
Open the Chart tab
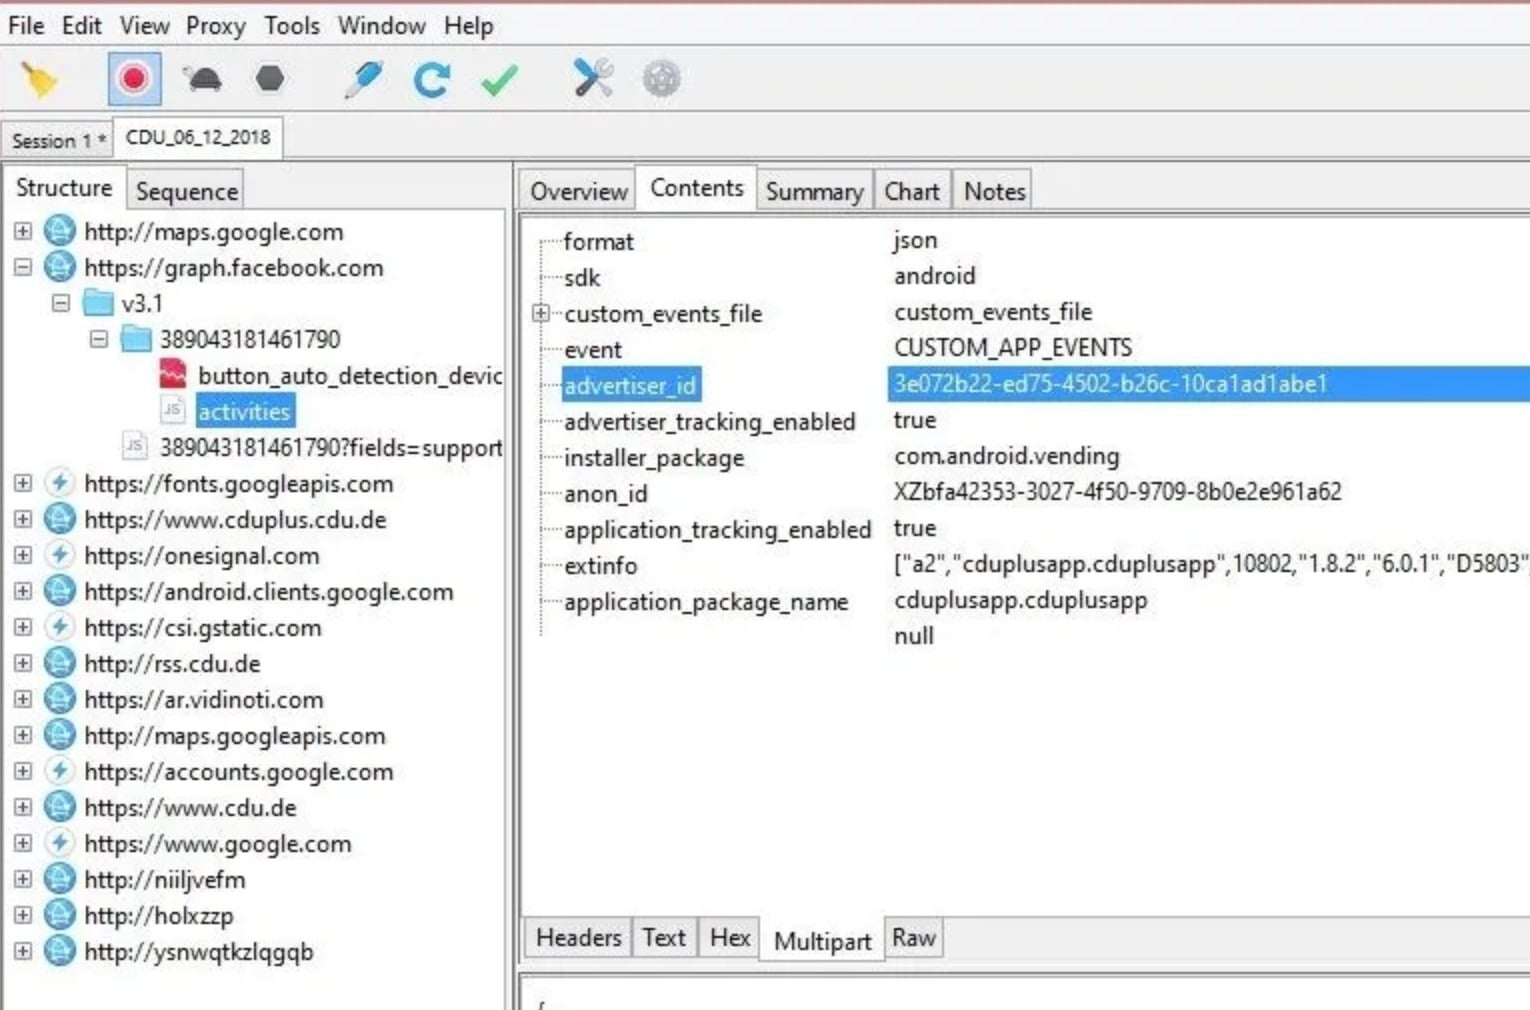[912, 191]
